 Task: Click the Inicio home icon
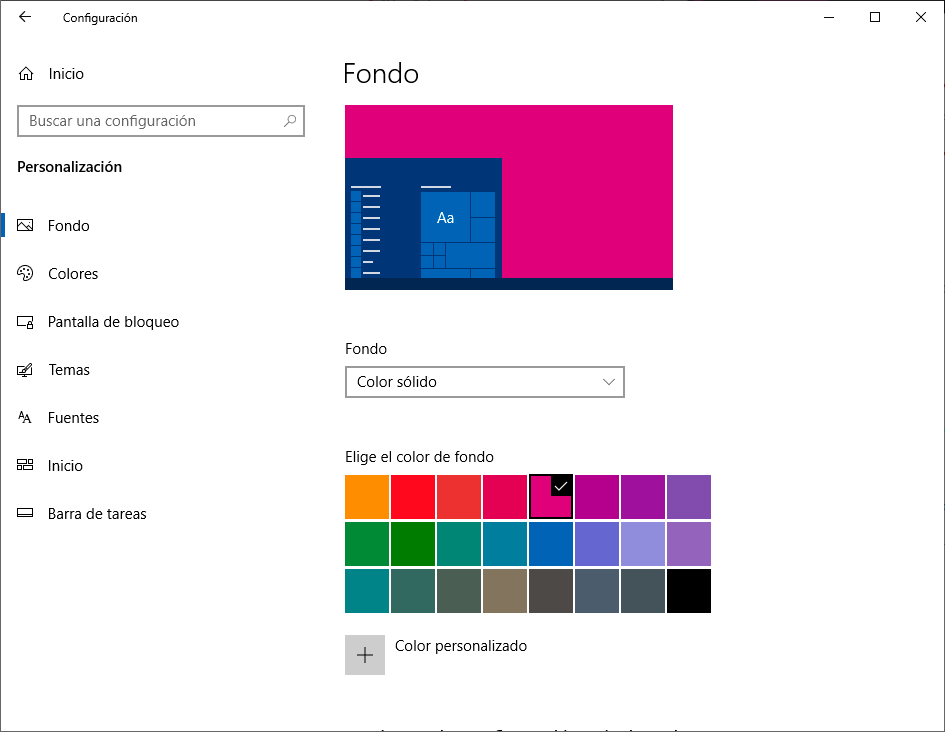point(26,74)
